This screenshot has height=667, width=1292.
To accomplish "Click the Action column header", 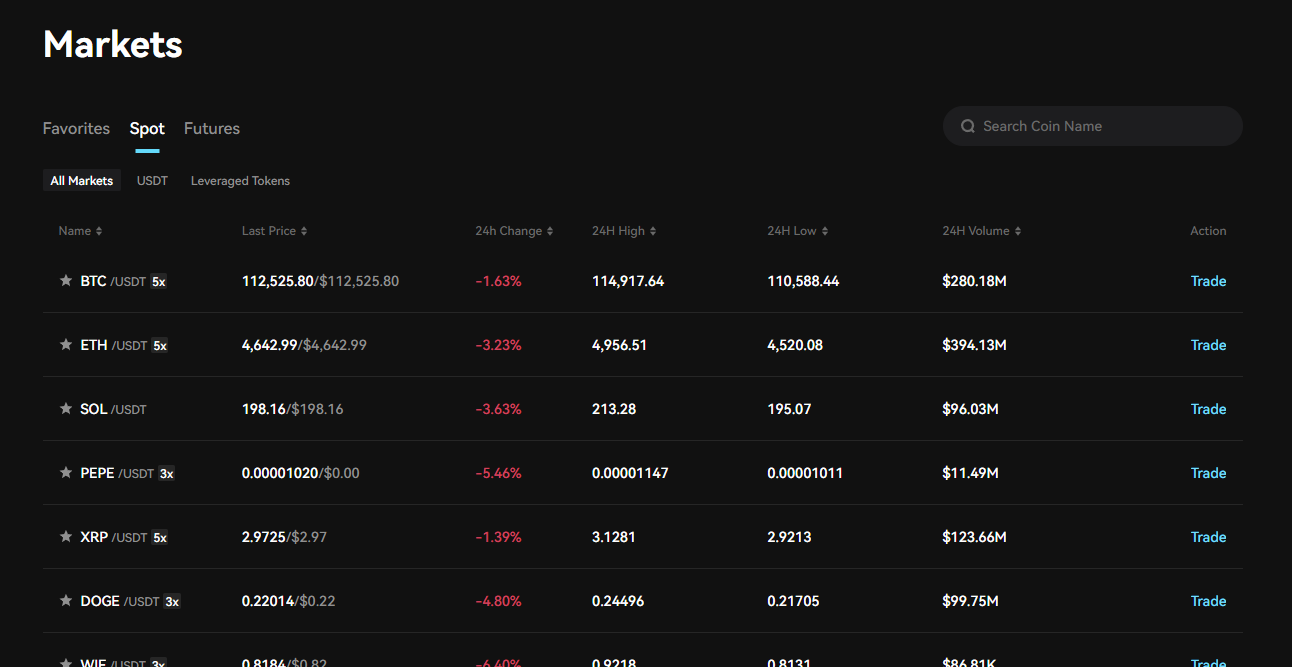I will 1208,231.
